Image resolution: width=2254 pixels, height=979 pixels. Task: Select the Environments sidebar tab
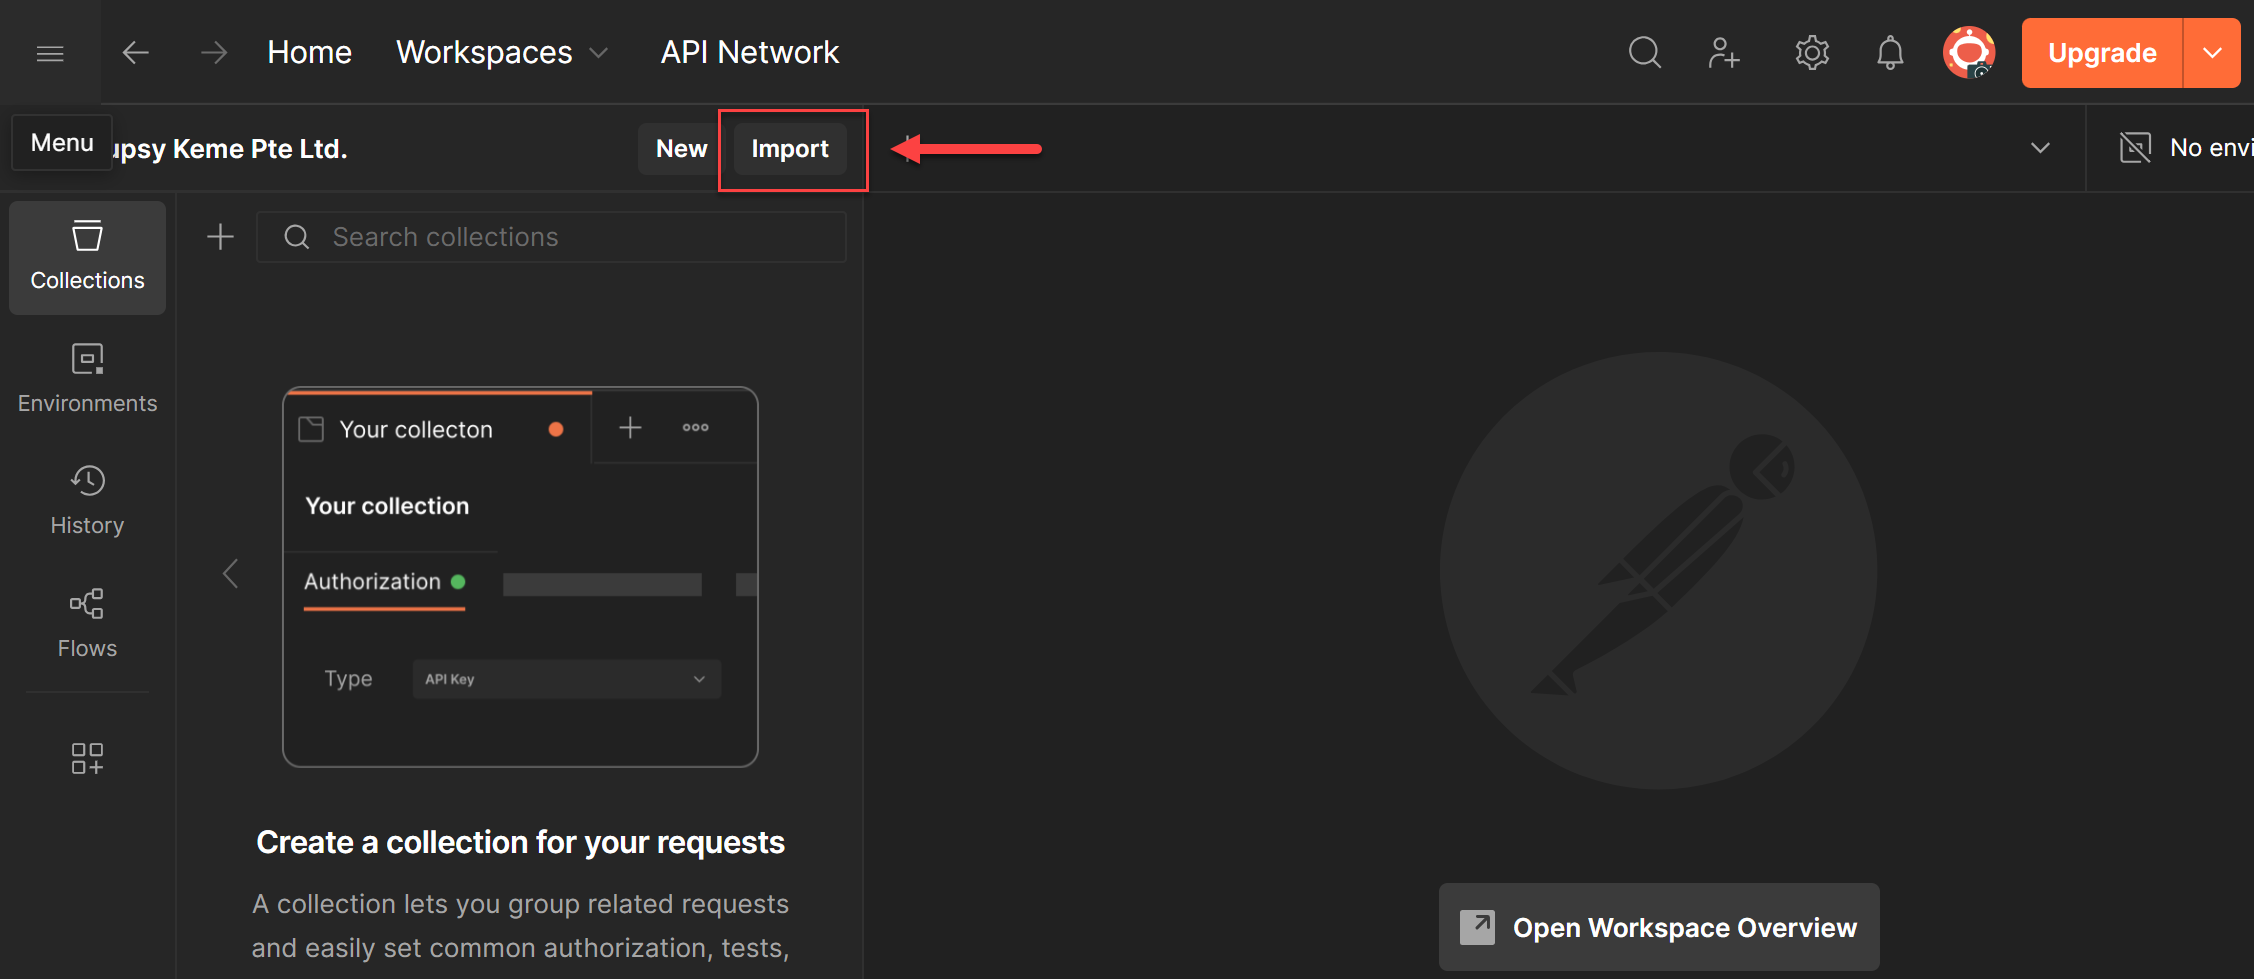click(x=88, y=380)
